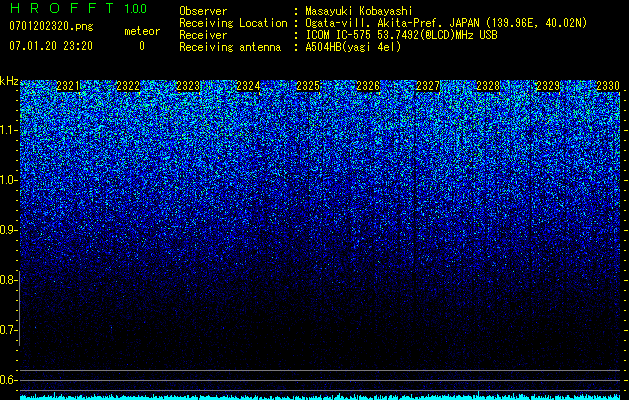Click the kHz axis unit label

pyautogui.click(x=9, y=82)
